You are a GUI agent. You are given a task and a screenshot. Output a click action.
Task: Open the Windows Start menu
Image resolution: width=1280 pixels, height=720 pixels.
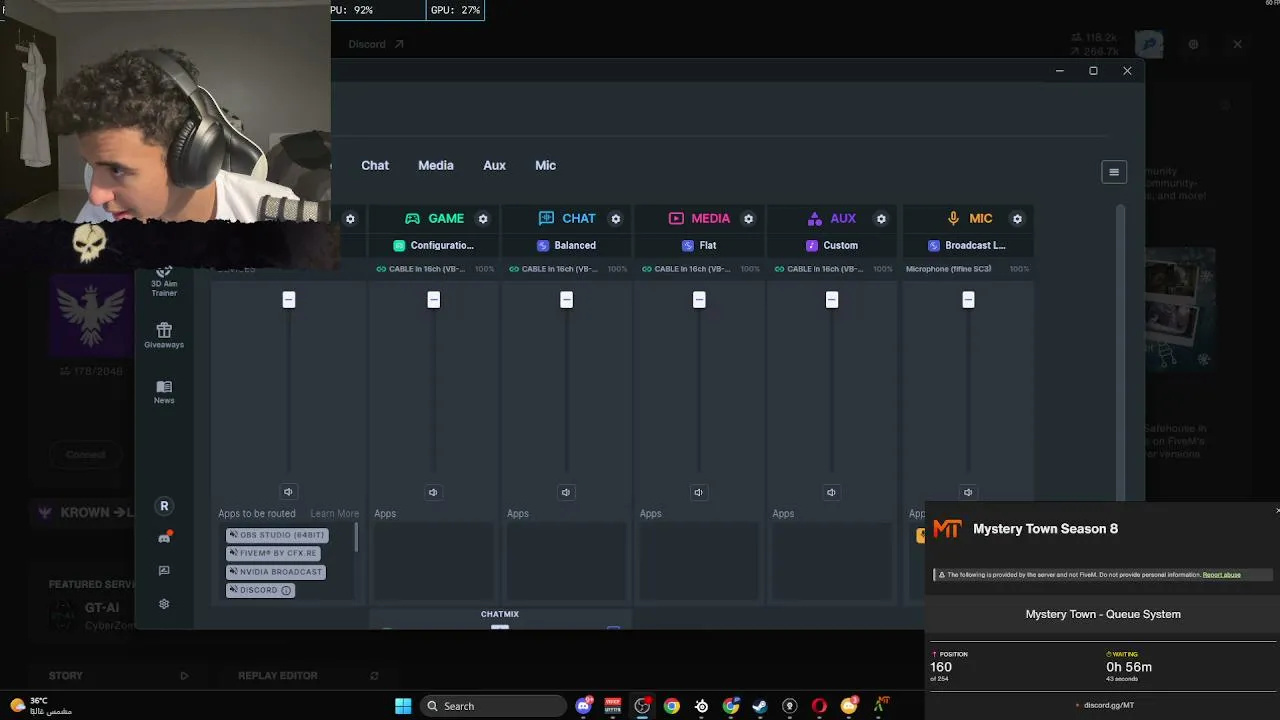click(x=403, y=706)
